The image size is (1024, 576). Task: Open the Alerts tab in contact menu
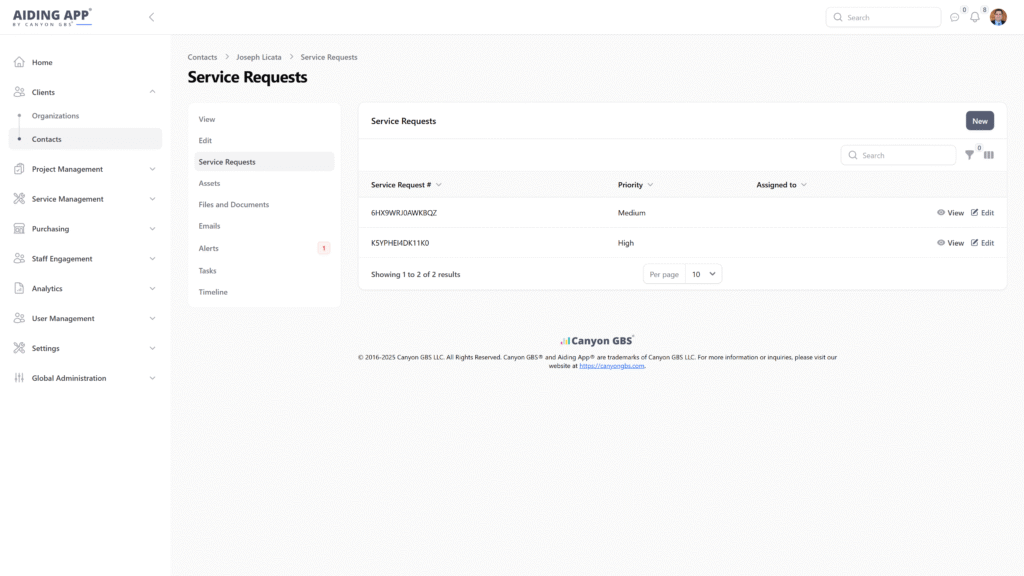coord(208,248)
